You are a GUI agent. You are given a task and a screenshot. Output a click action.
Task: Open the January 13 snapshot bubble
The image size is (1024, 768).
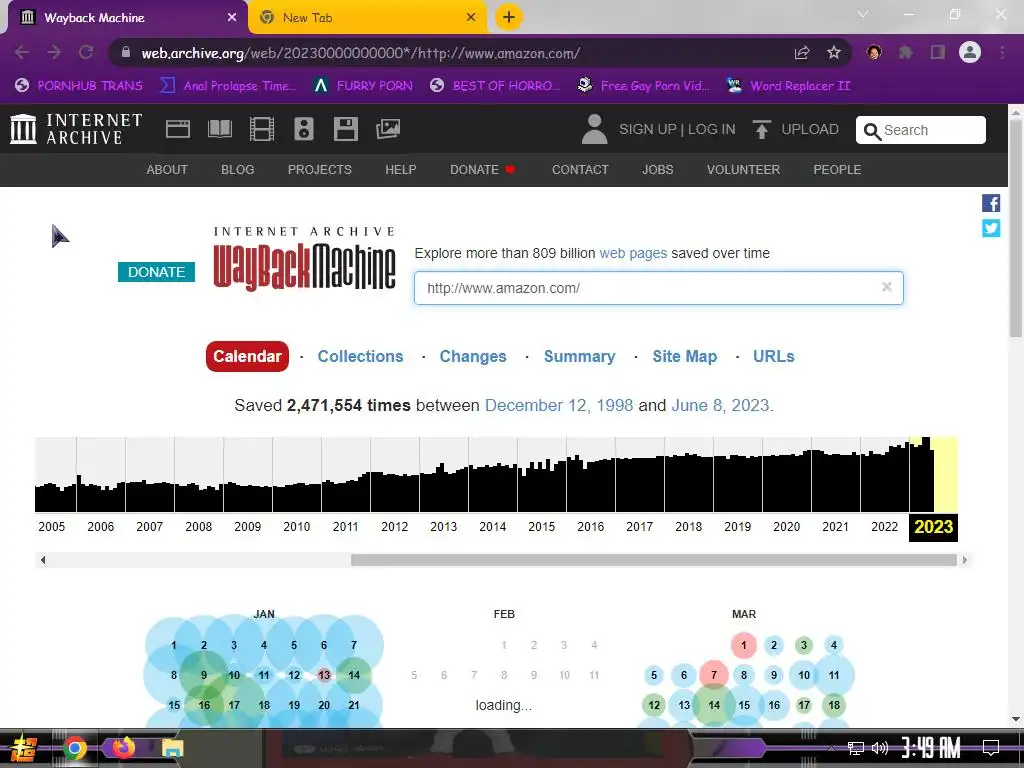point(324,675)
